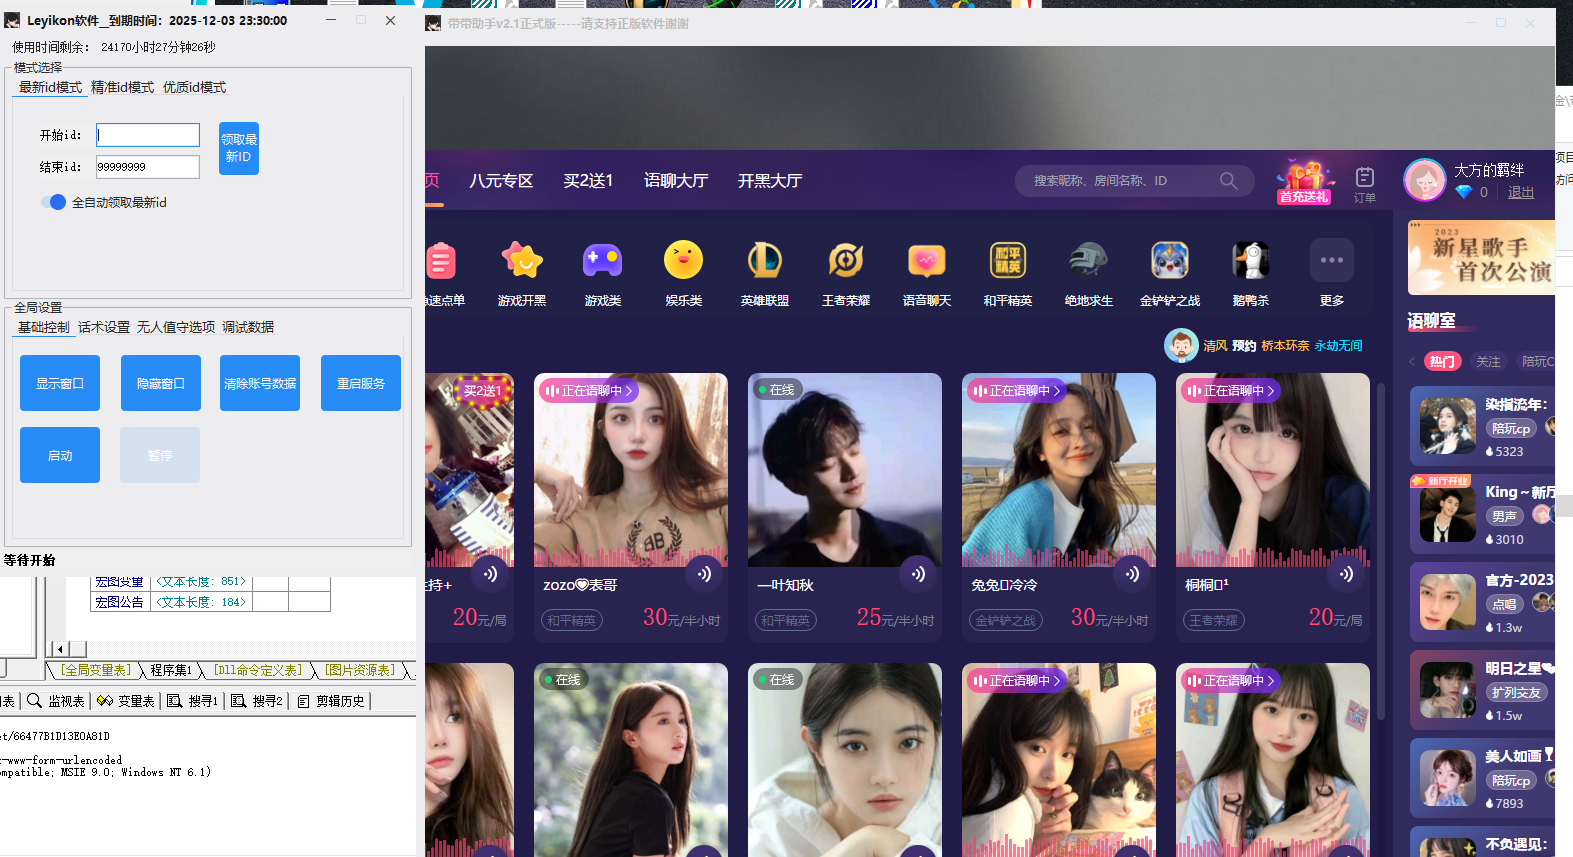Expand 正在语聊中 on 兔兔冷冷 card
Viewport: 1573px width, 857px height.
1015,391
